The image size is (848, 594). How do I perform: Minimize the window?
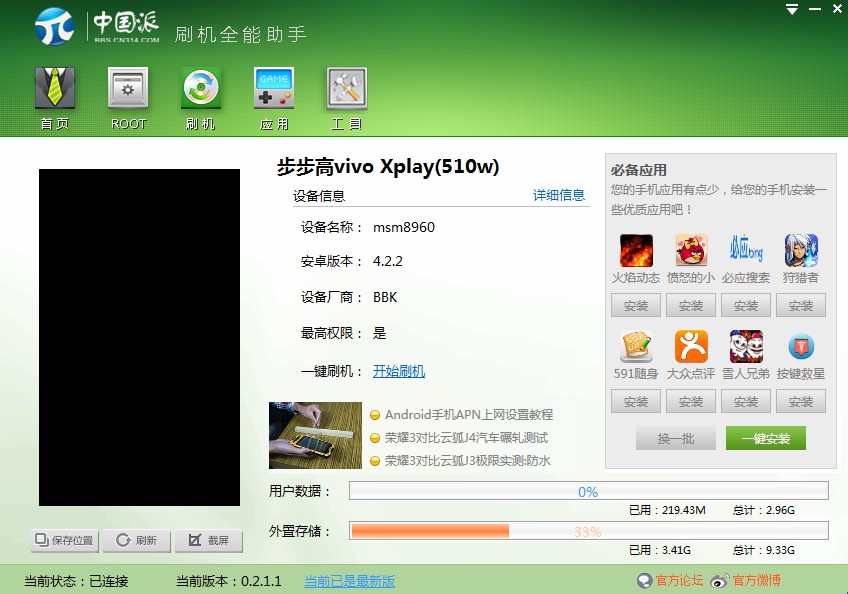pos(815,9)
